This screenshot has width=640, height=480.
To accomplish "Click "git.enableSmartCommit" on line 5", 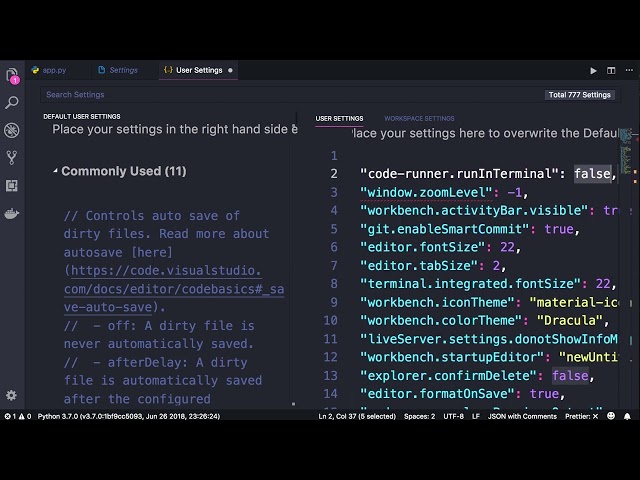I will (444, 229).
